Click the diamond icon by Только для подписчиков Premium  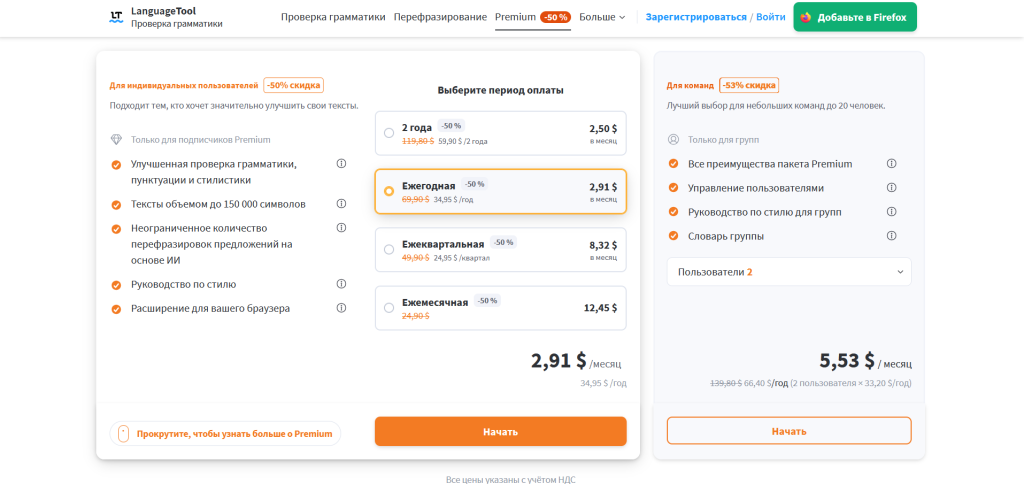tap(116, 140)
